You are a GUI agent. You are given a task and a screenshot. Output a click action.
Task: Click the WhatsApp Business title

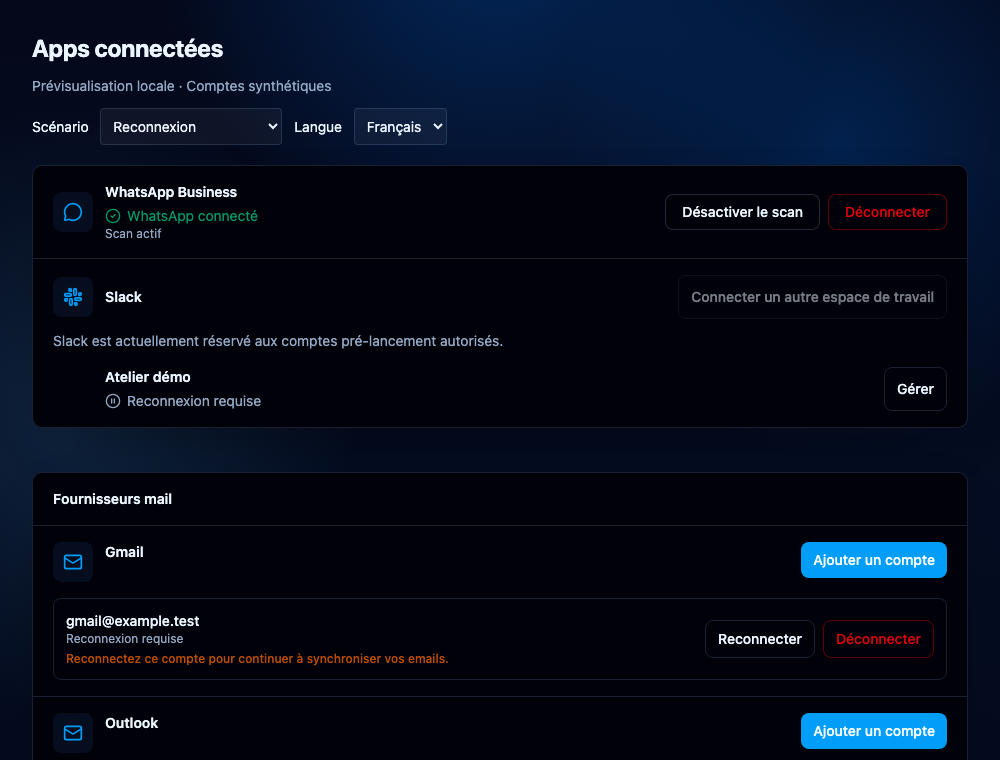pyautogui.click(x=171, y=192)
